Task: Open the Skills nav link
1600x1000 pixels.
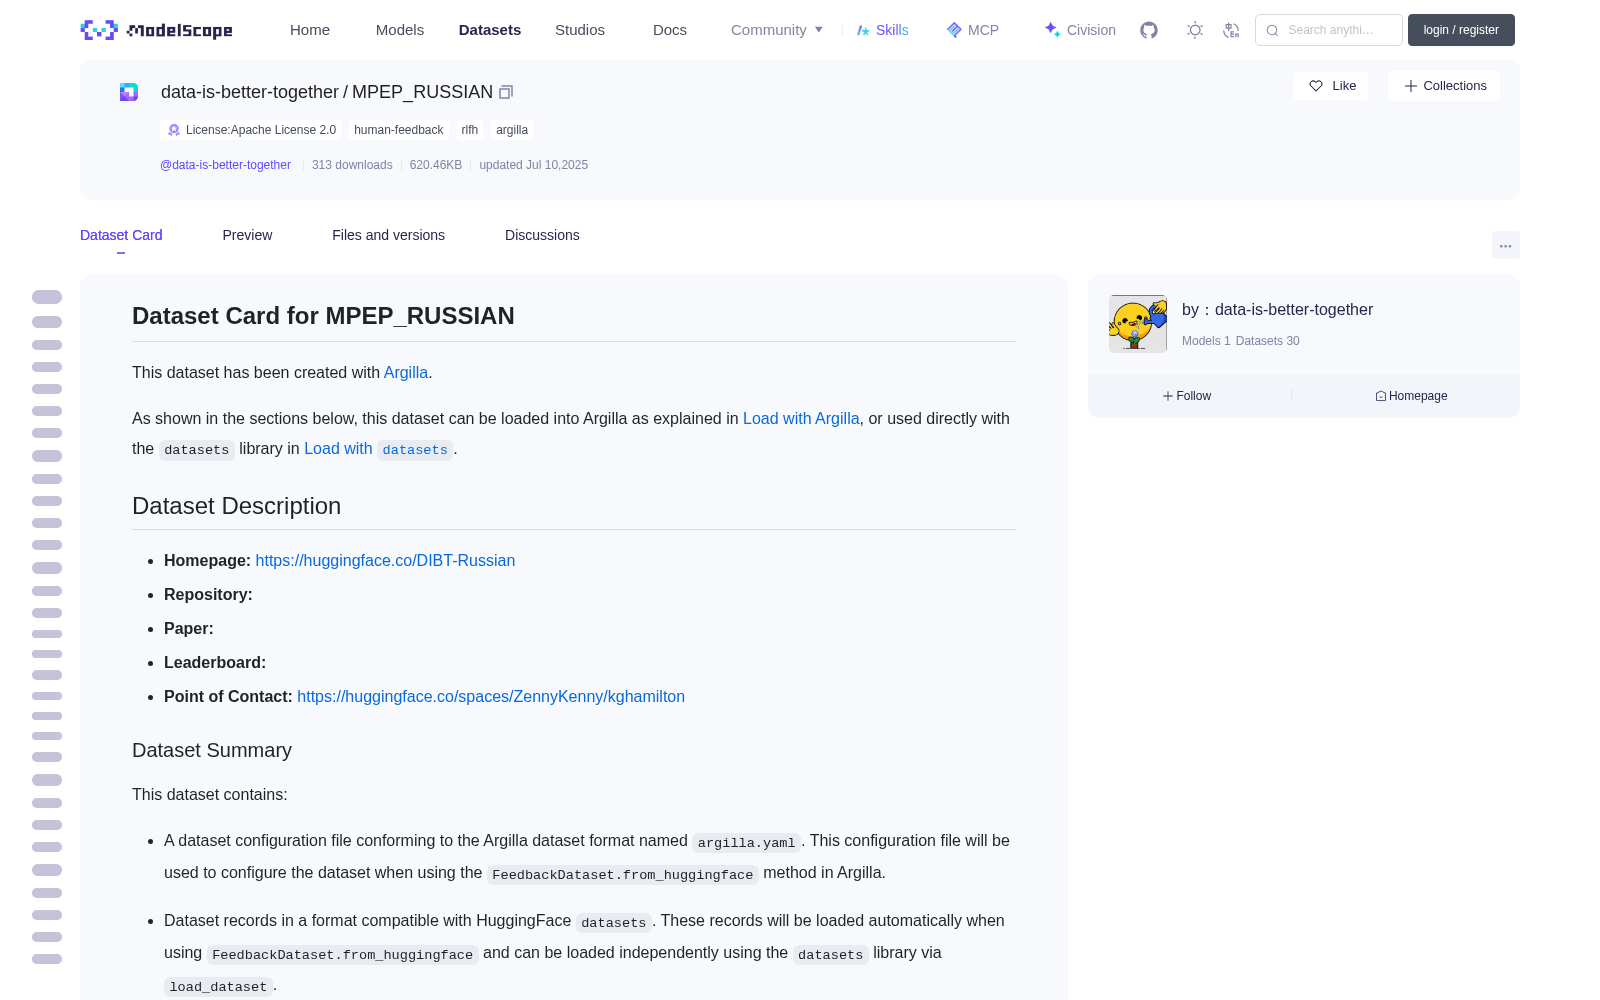Action: 883,30
